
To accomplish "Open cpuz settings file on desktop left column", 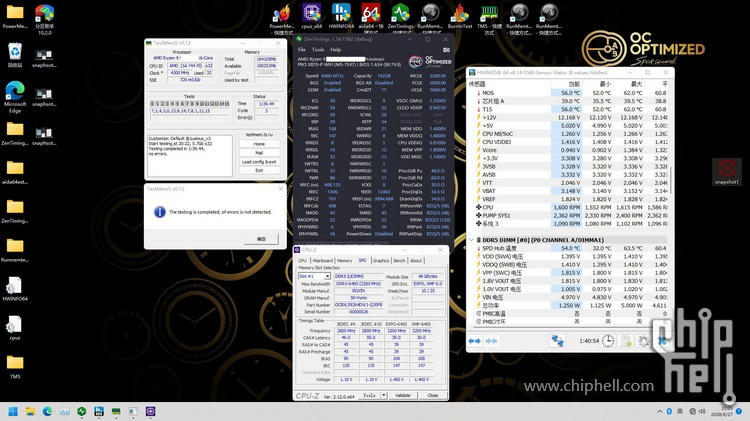I will pos(15,328).
